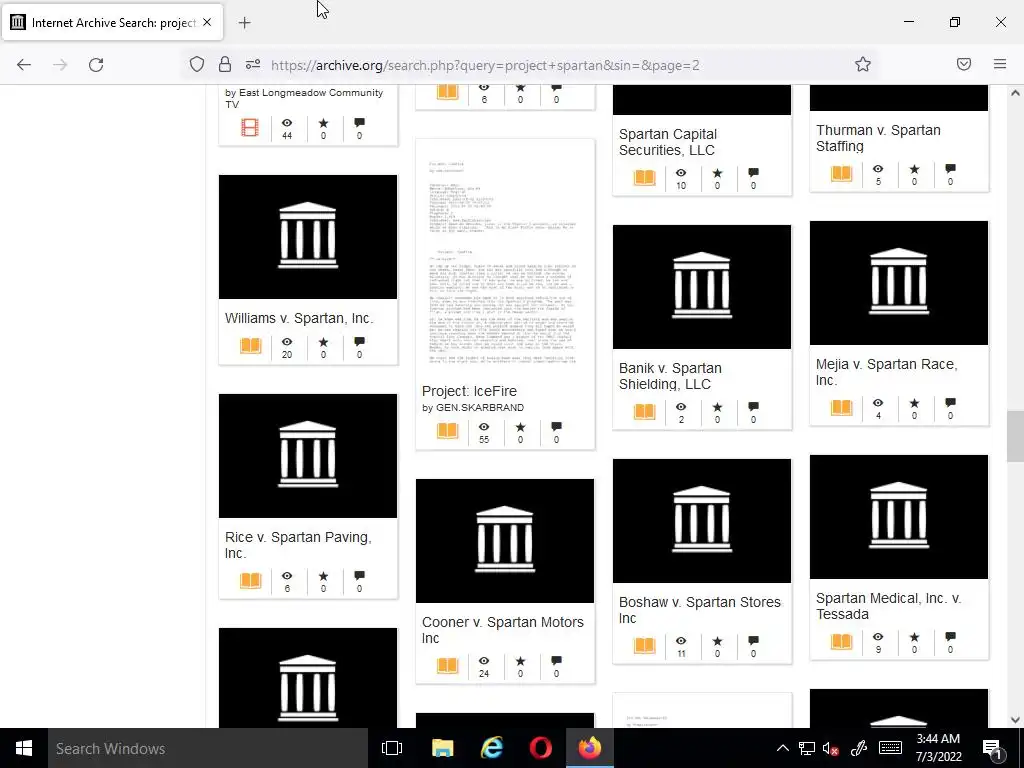Click the archive.org URL address field
The image size is (1024, 768).
[485, 65]
